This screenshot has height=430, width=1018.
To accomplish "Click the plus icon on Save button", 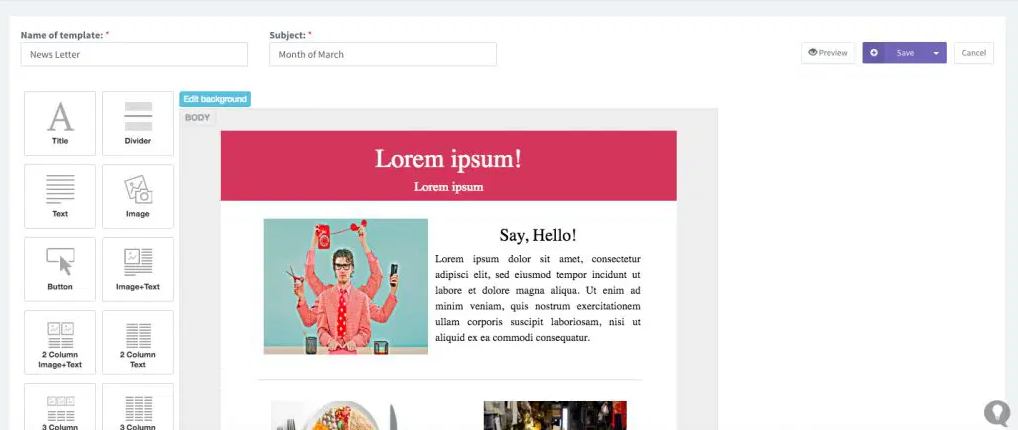I will pyautogui.click(x=874, y=53).
